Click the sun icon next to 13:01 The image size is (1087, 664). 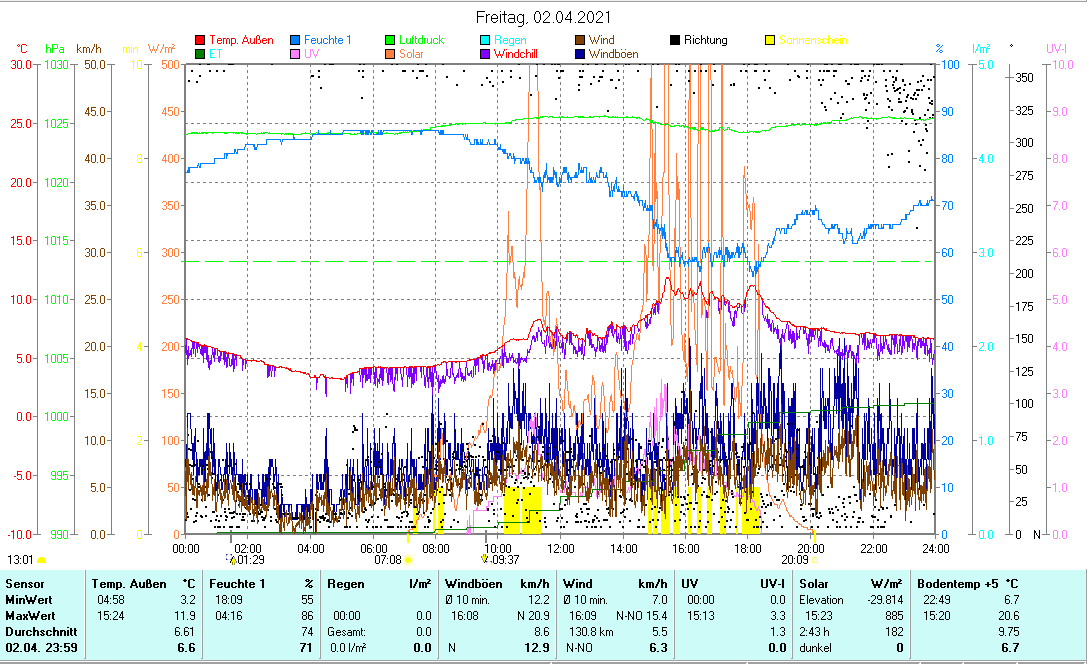pos(41,560)
